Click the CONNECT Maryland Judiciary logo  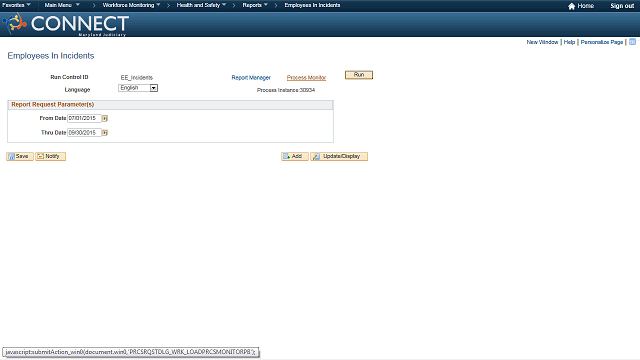point(66,24)
